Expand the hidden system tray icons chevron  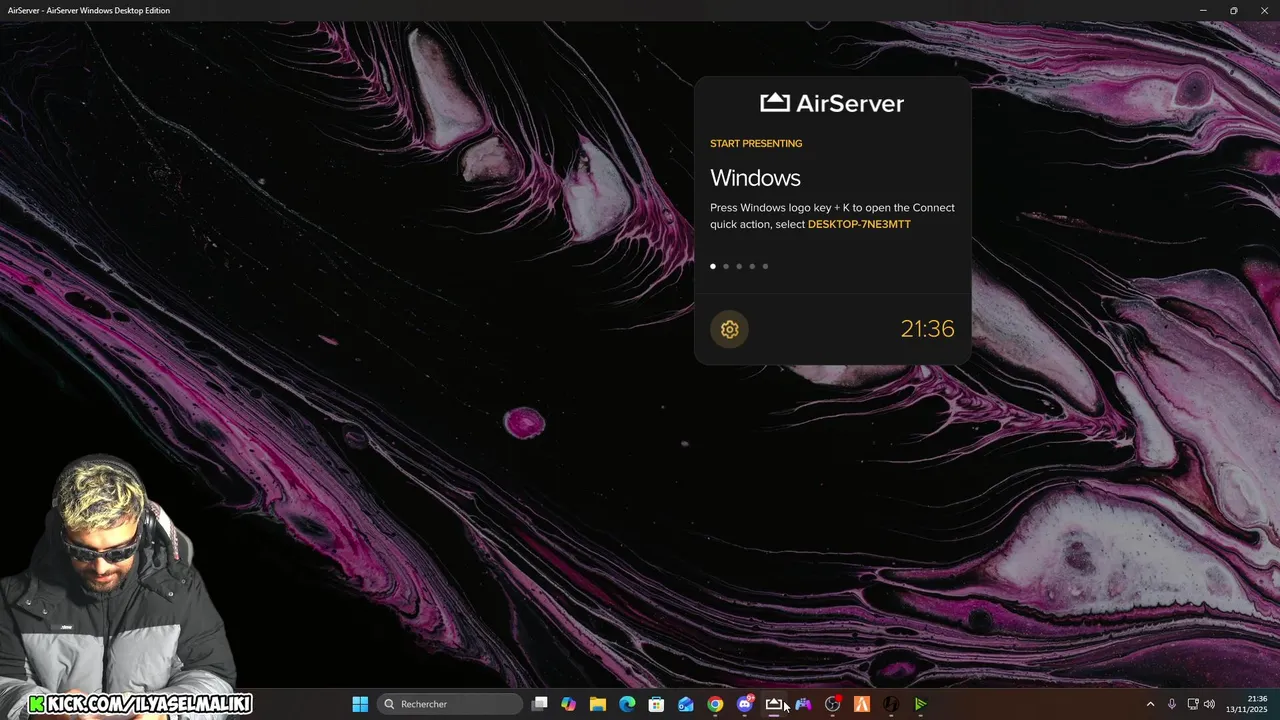click(1150, 704)
